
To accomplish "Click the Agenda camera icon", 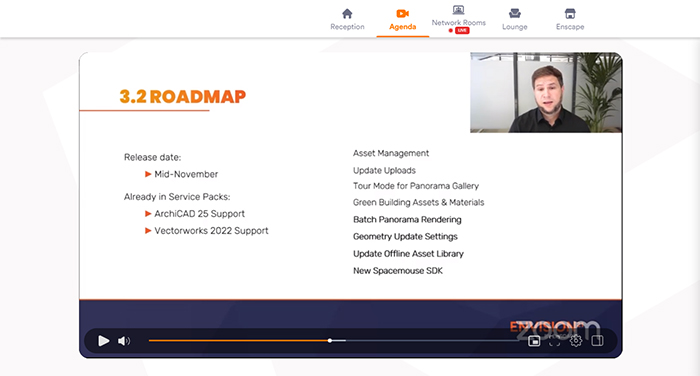I will click(x=403, y=13).
